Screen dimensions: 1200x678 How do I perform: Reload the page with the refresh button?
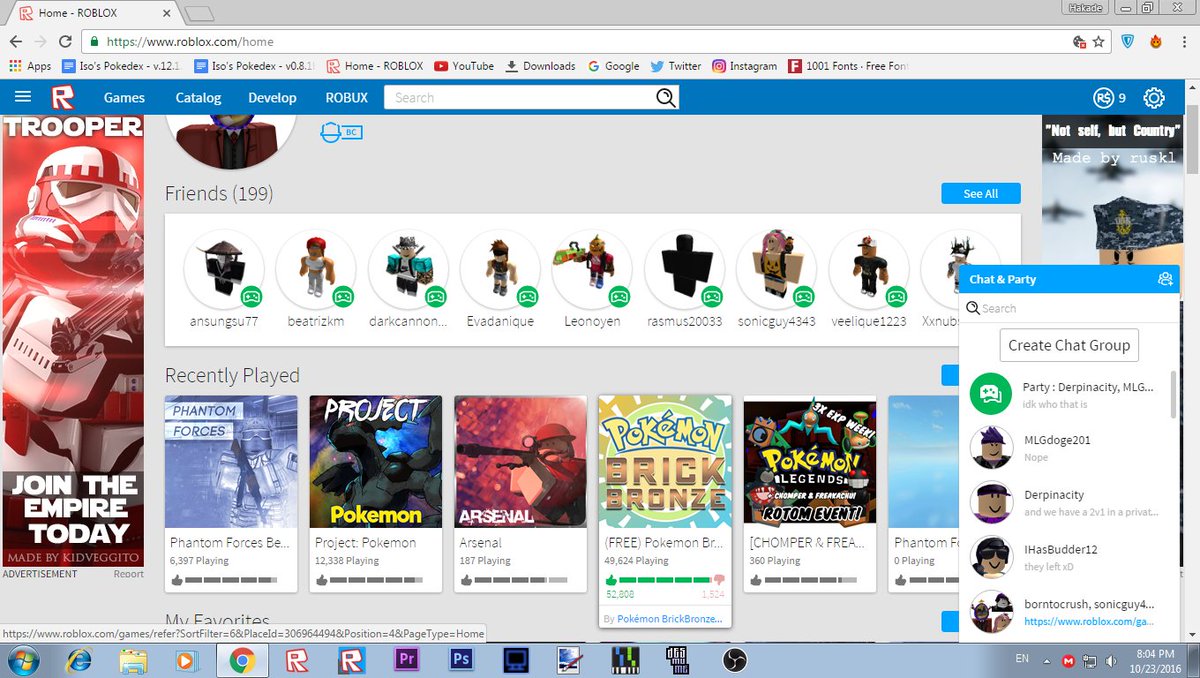coord(65,42)
